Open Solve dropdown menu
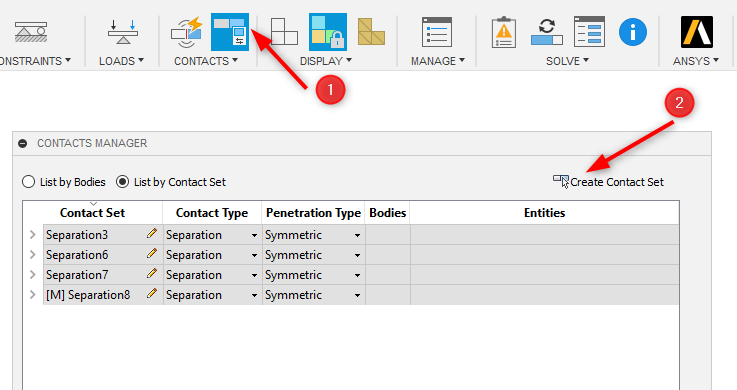The height and width of the screenshot is (390, 737). pos(567,61)
